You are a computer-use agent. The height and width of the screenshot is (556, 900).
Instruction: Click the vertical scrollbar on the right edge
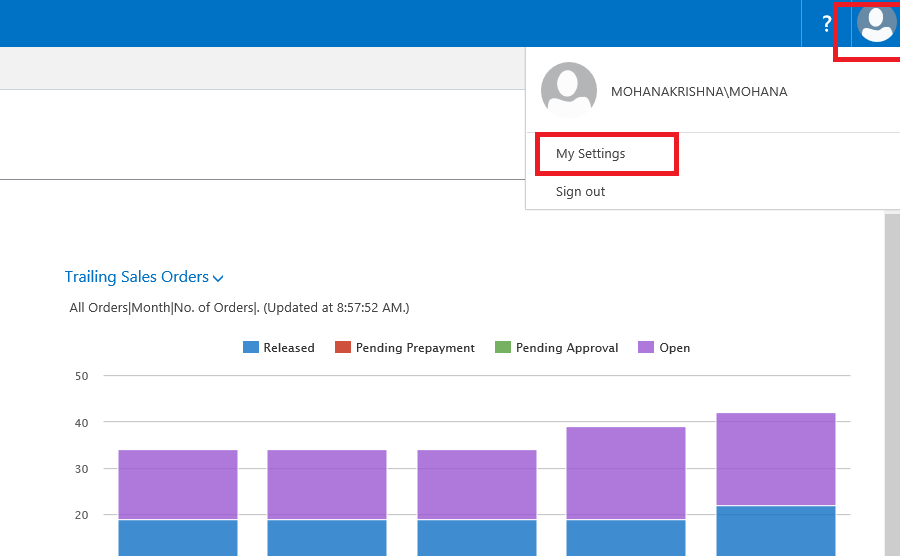pyautogui.click(x=892, y=380)
